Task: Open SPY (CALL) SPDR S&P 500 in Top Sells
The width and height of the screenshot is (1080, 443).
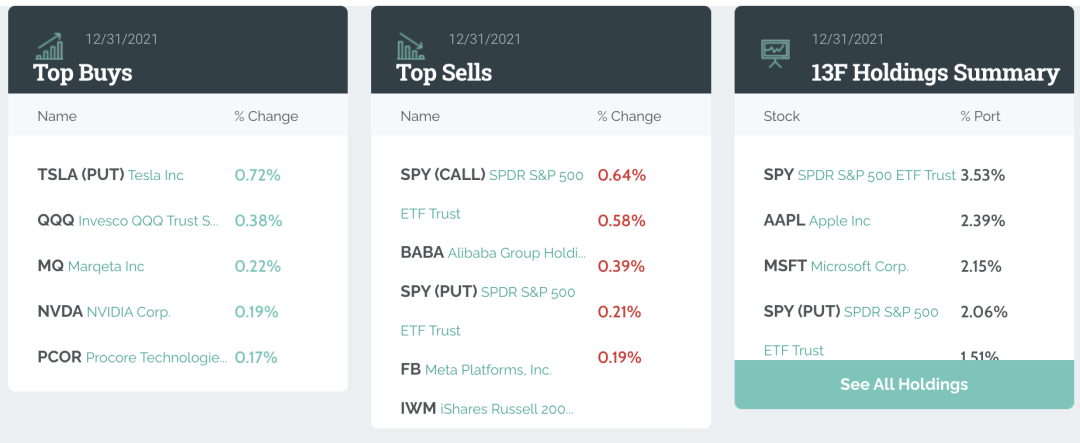Action: 492,175
